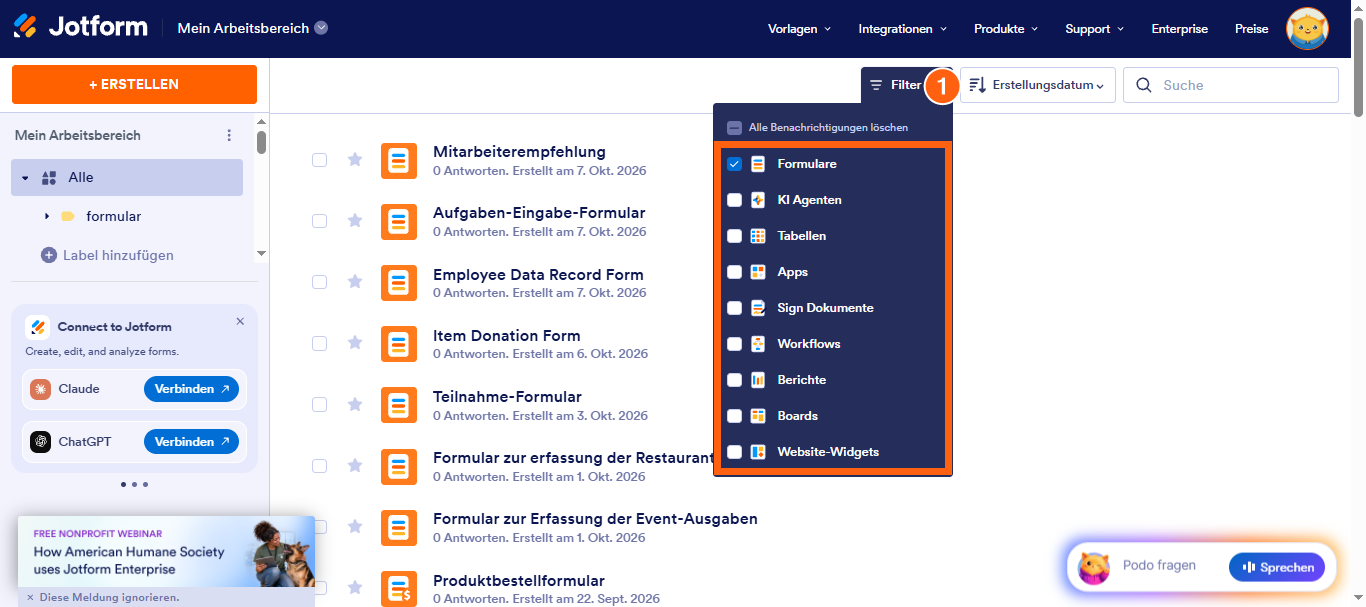Open the Support dropdown menu

(x=1095, y=29)
